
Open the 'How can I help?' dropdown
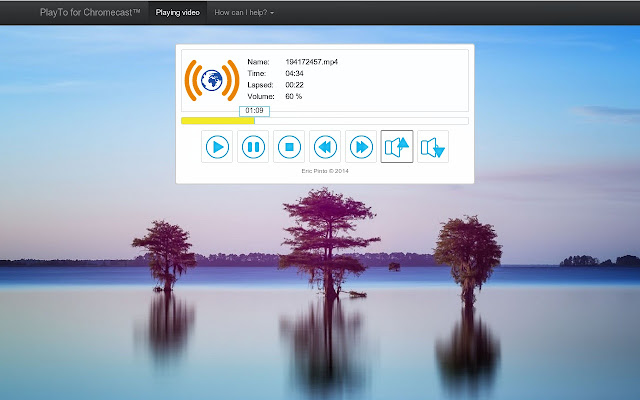pos(244,13)
